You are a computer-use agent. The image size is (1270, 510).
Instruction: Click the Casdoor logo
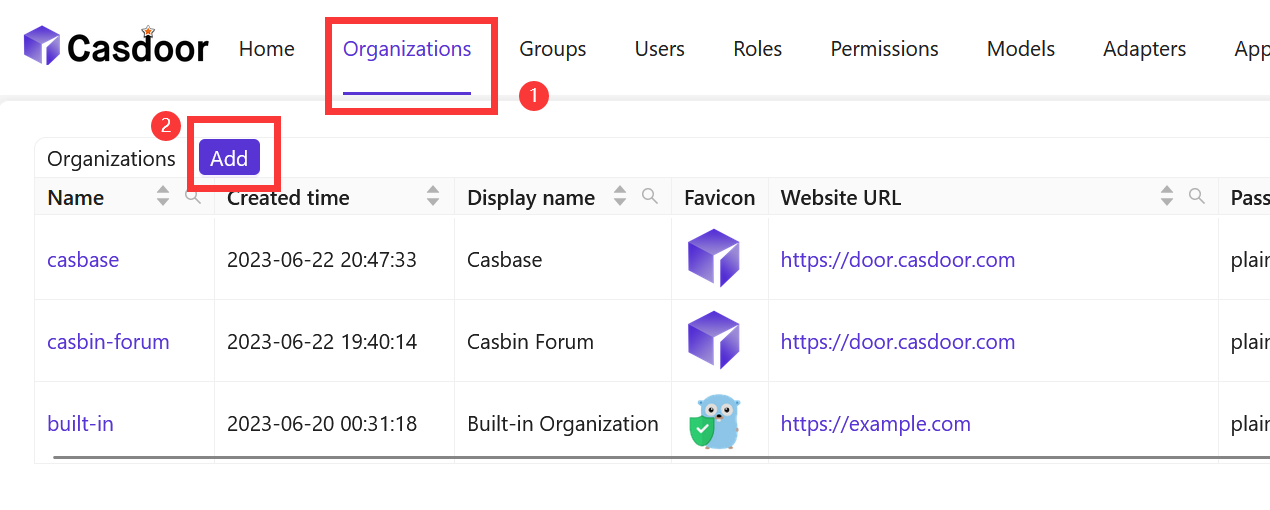116,47
